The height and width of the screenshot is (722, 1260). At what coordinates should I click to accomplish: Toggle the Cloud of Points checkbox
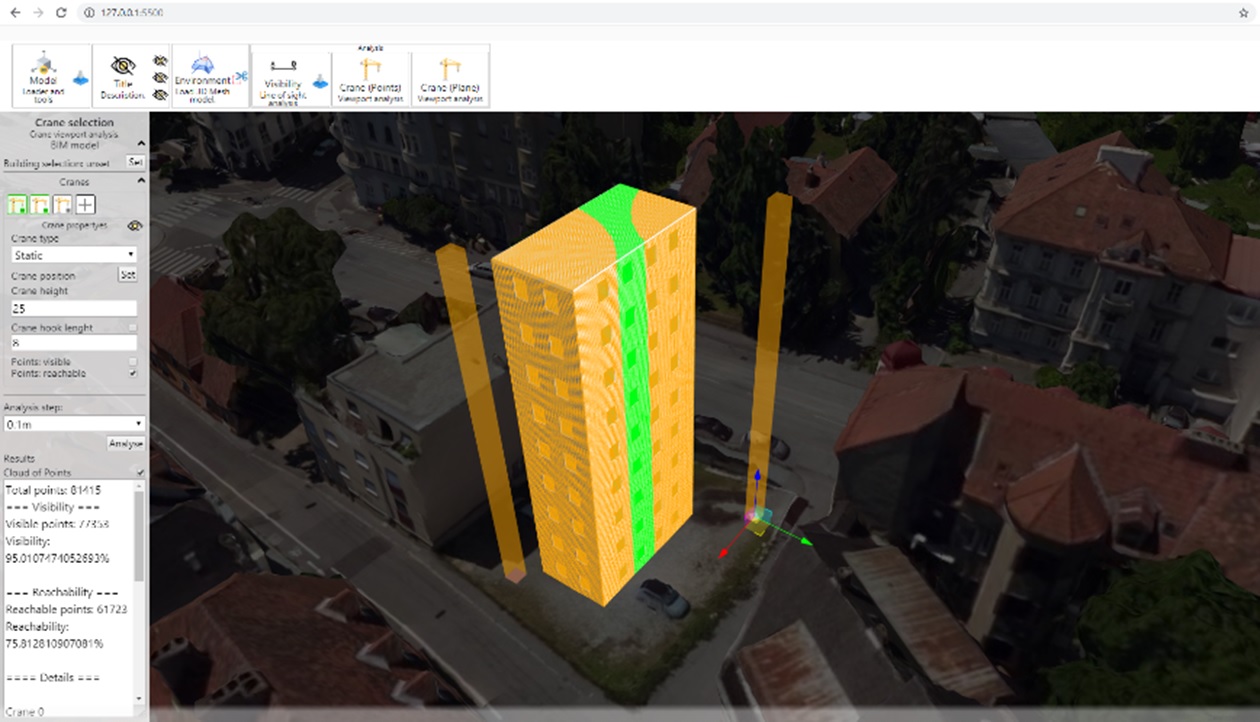pos(140,472)
